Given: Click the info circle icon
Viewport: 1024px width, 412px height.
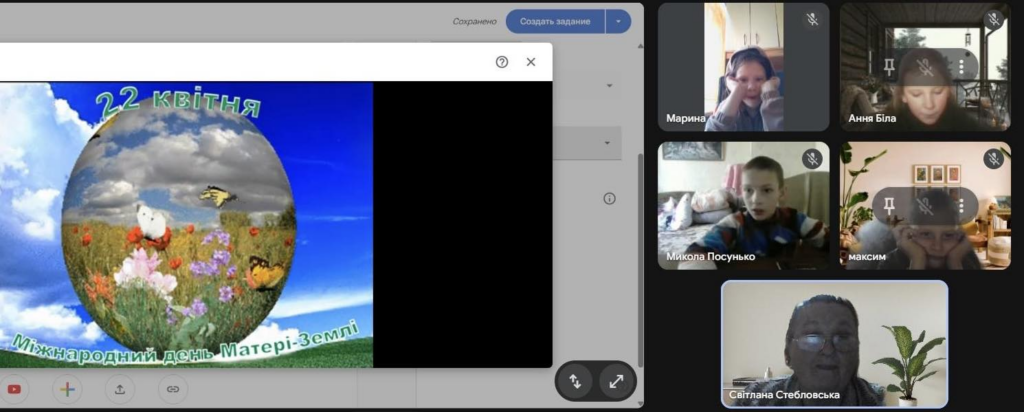Looking at the screenshot, I should pos(609,198).
